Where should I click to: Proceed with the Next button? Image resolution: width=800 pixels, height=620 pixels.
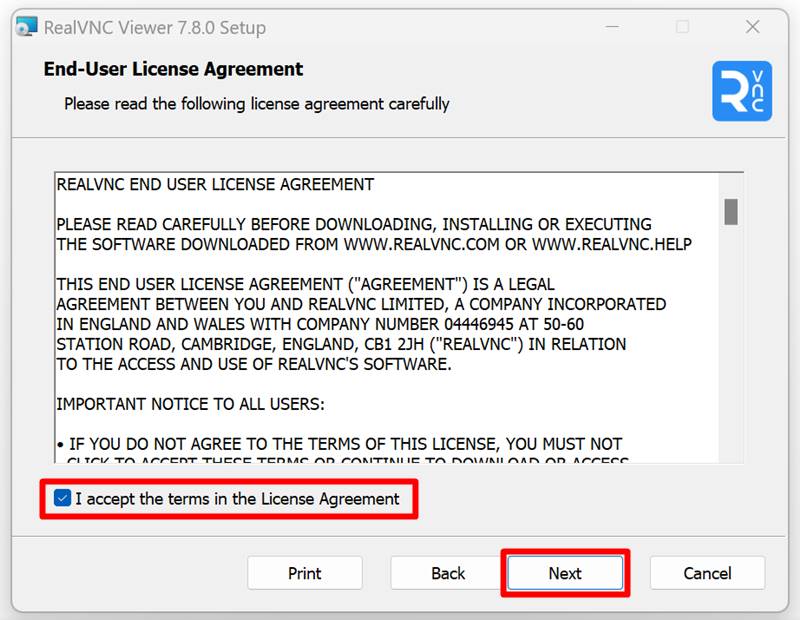565,573
